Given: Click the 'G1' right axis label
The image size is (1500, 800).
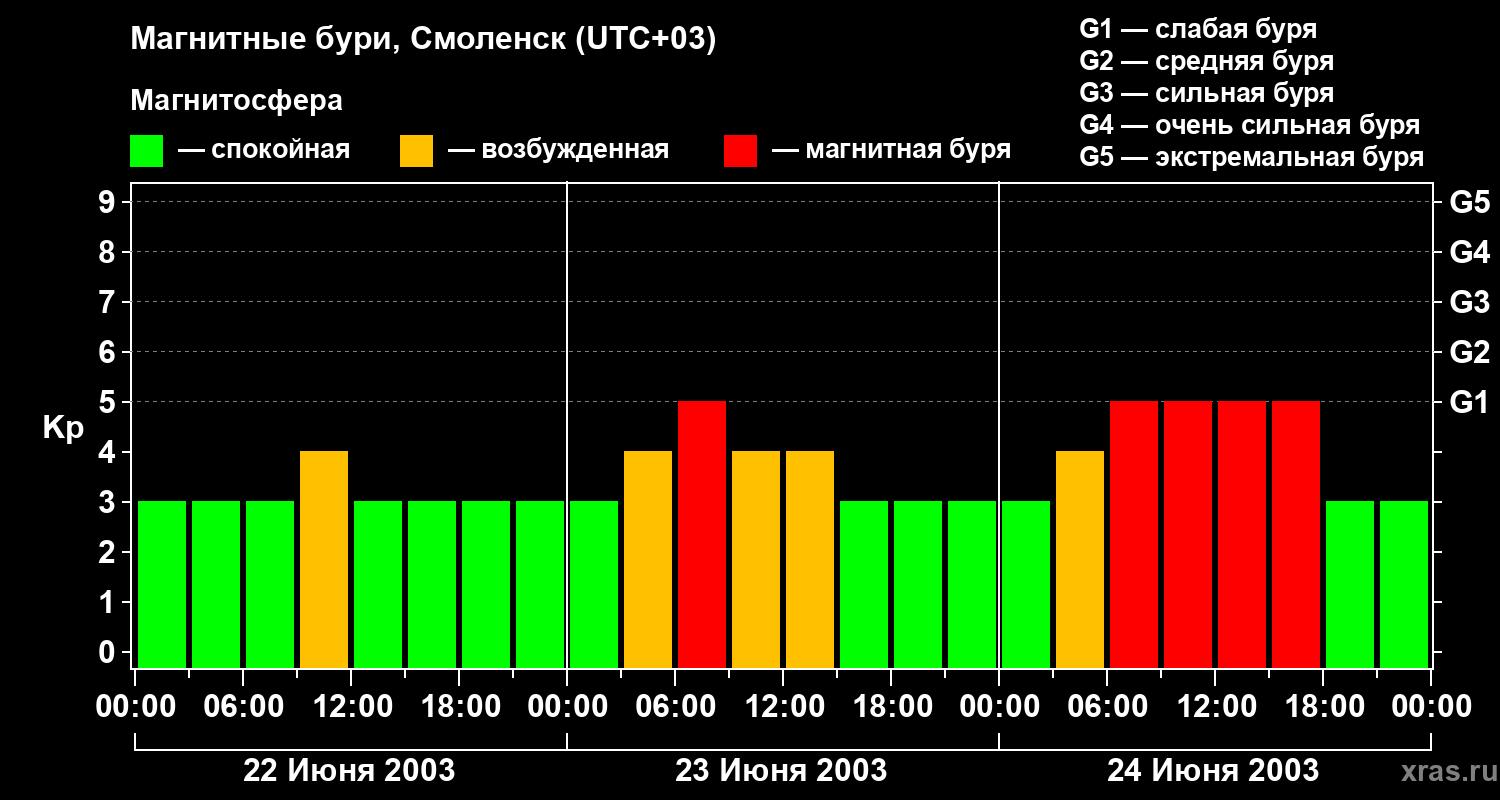Looking at the screenshot, I should [1470, 402].
